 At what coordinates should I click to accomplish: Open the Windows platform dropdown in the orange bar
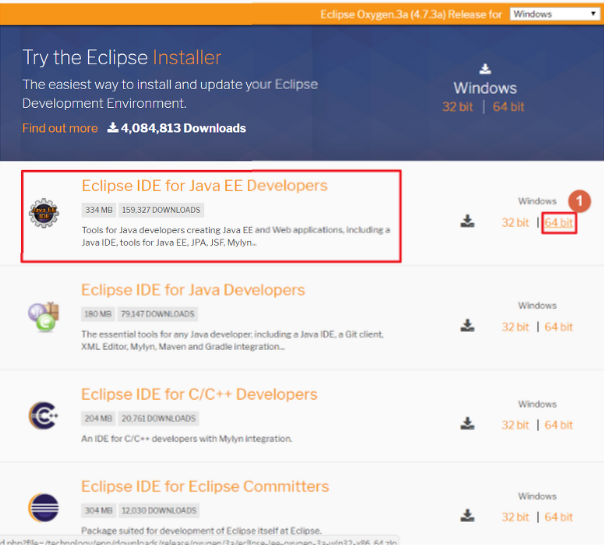(x=555, y=14)
